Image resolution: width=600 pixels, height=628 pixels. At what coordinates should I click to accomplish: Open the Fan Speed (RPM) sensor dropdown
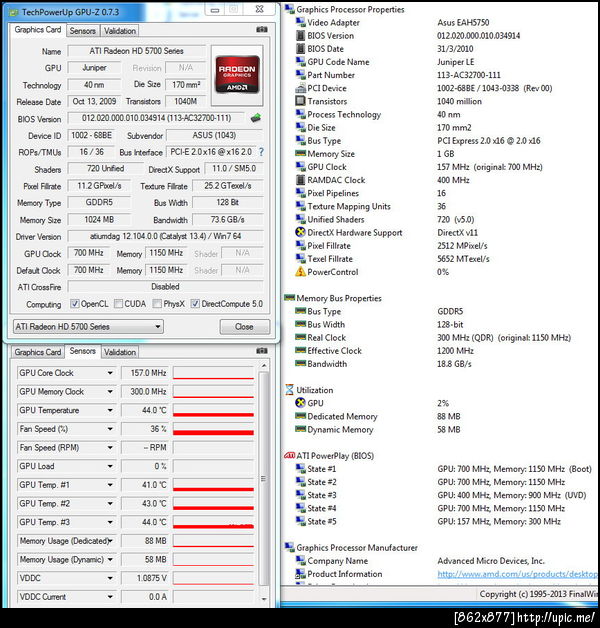coord(110,447)
